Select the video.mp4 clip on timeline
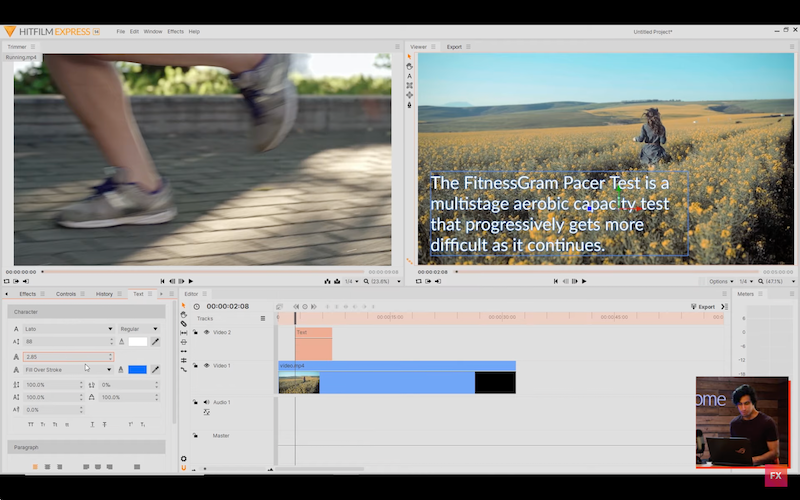Screen dimensions: 800x500 [397, 377]
